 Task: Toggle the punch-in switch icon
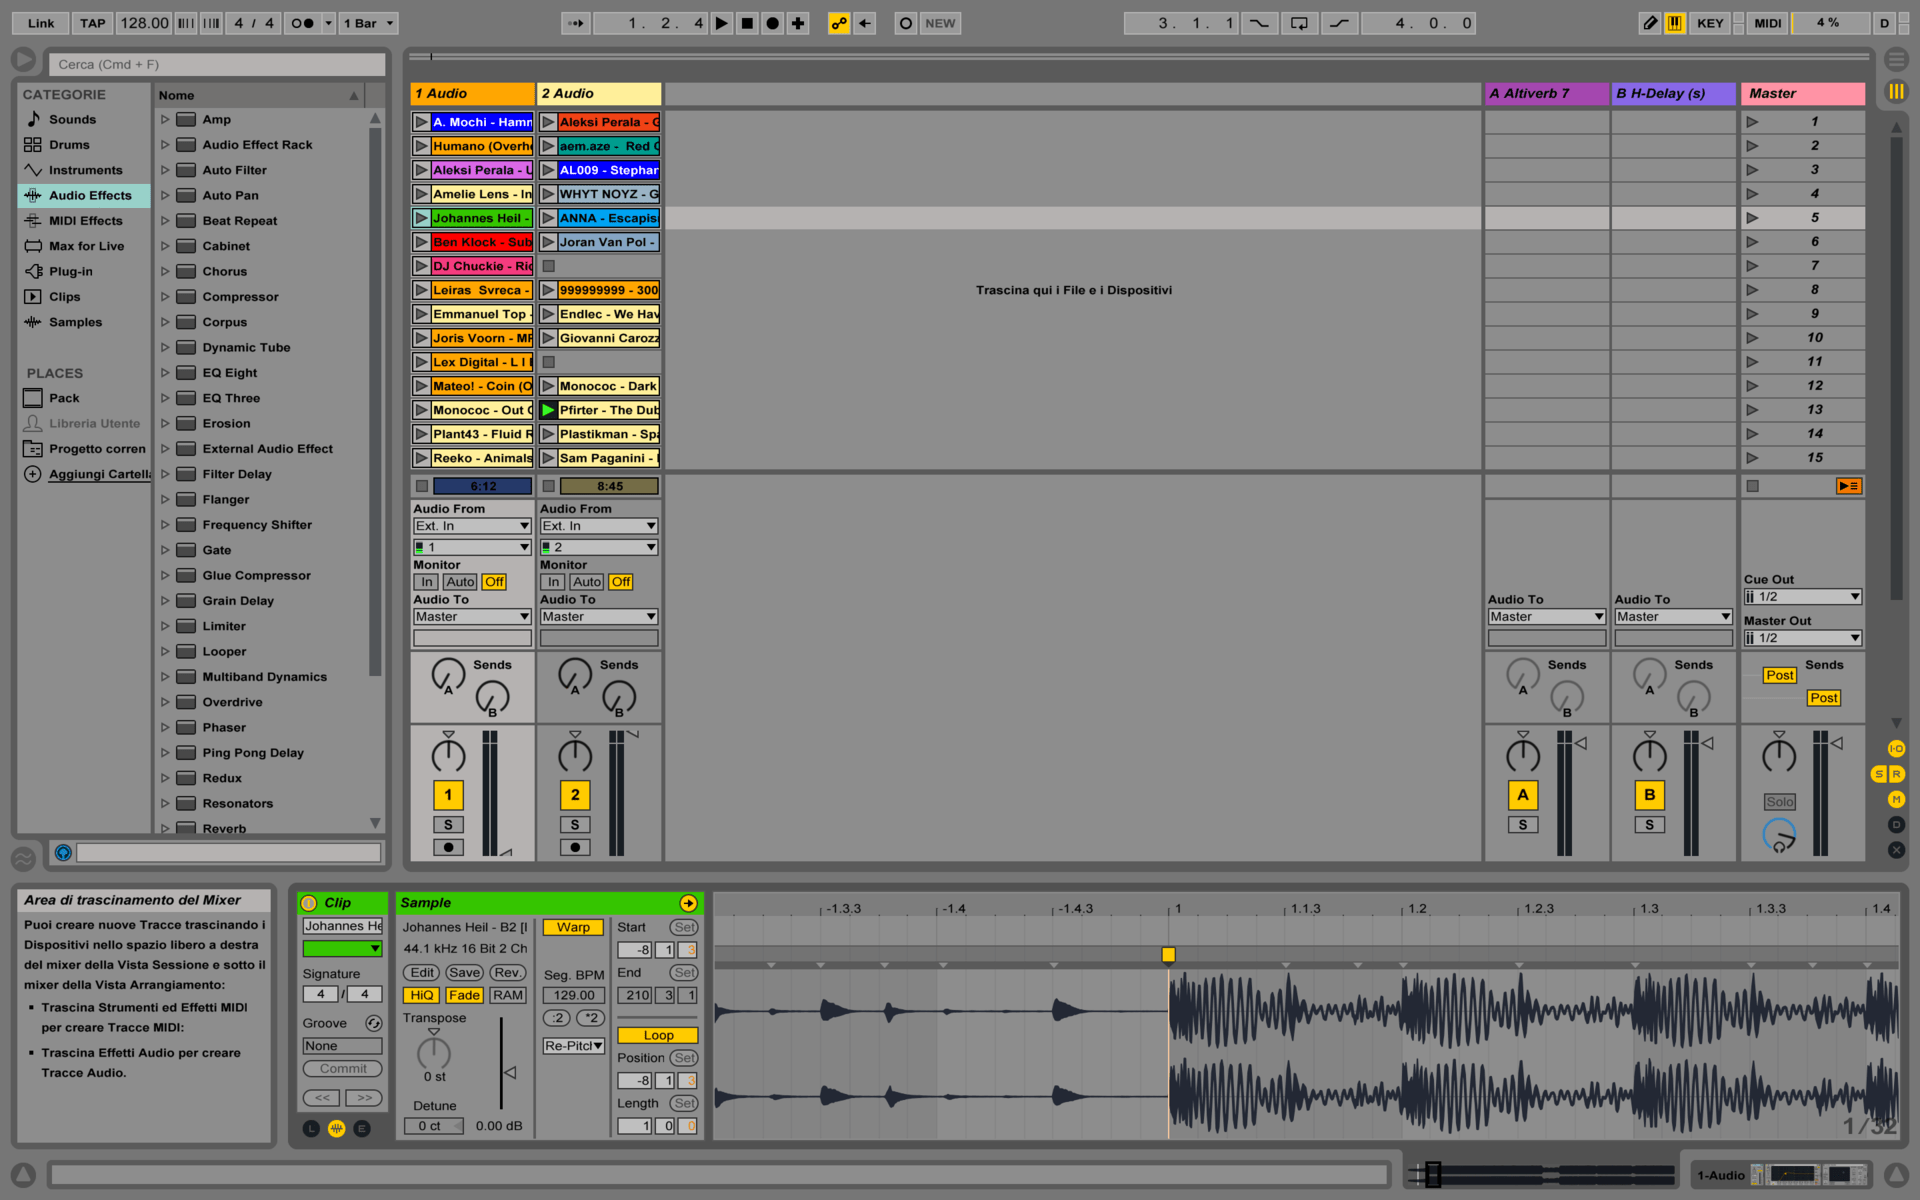(x=1259, y=23)
